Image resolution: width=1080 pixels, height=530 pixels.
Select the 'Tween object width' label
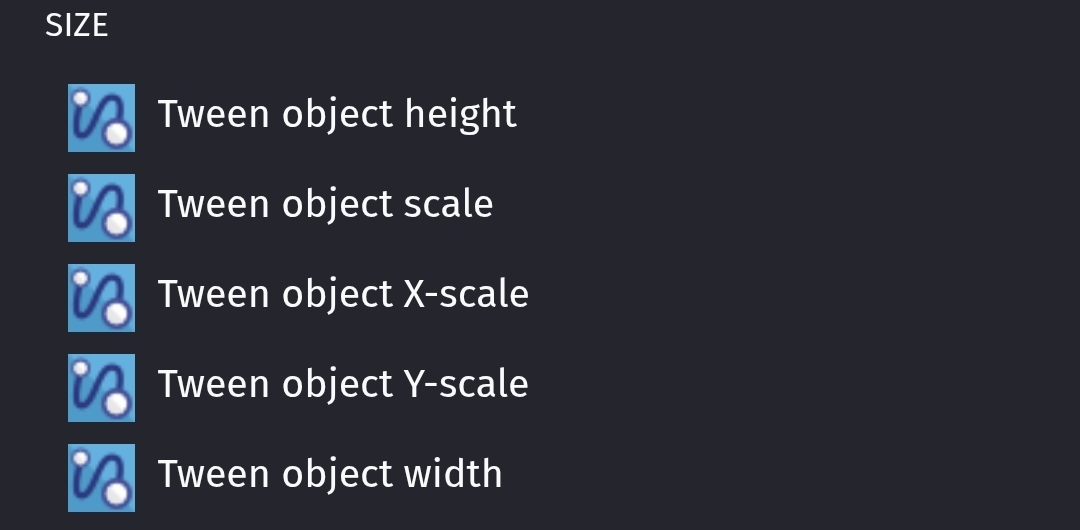point(330,475)
